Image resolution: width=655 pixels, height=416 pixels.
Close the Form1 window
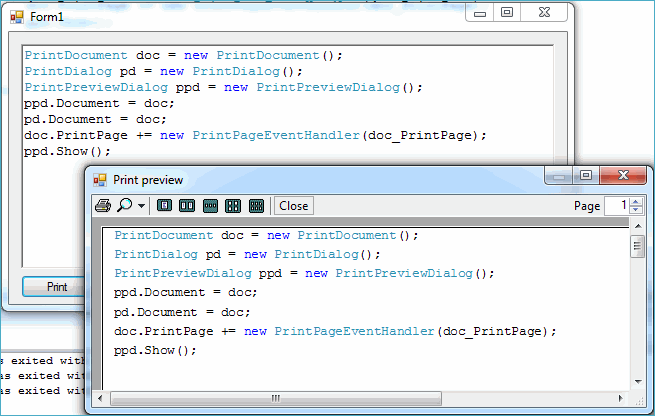pos(544,13)
